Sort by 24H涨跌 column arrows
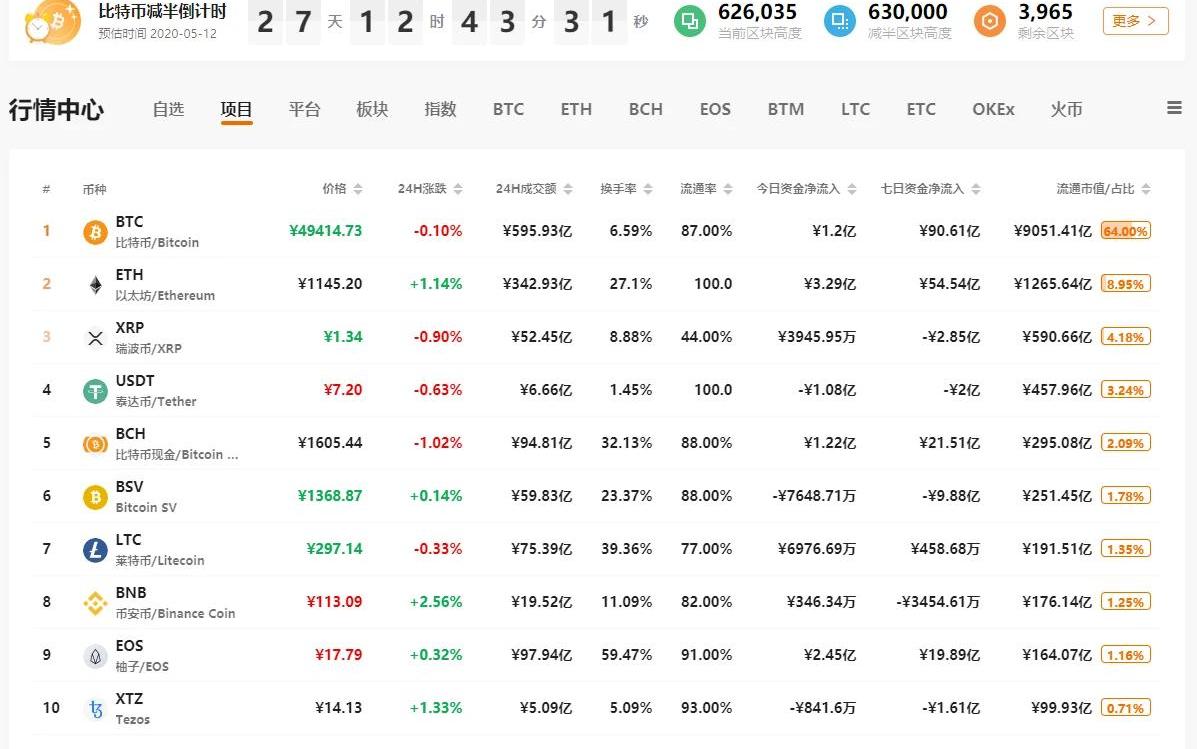 [x=458, y=189]
